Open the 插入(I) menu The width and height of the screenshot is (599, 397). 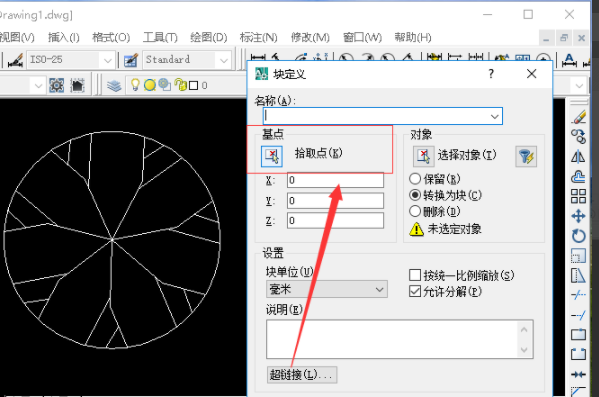point(63,37)
